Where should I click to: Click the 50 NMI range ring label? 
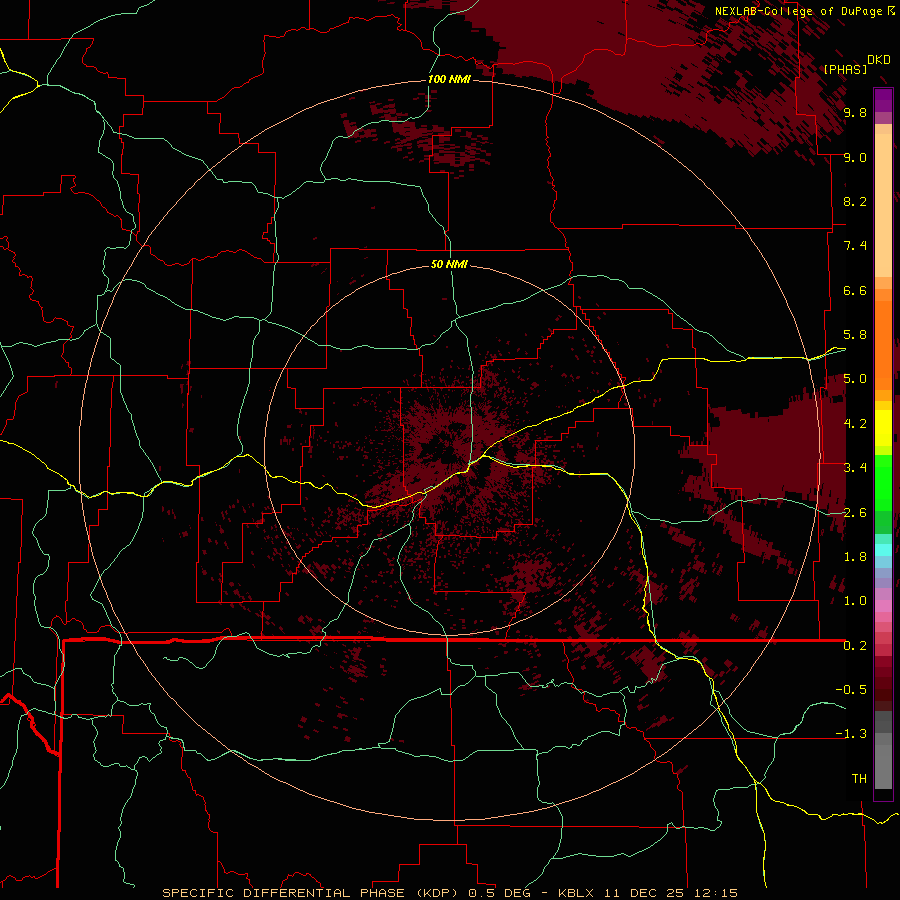(x=449, y=264)
